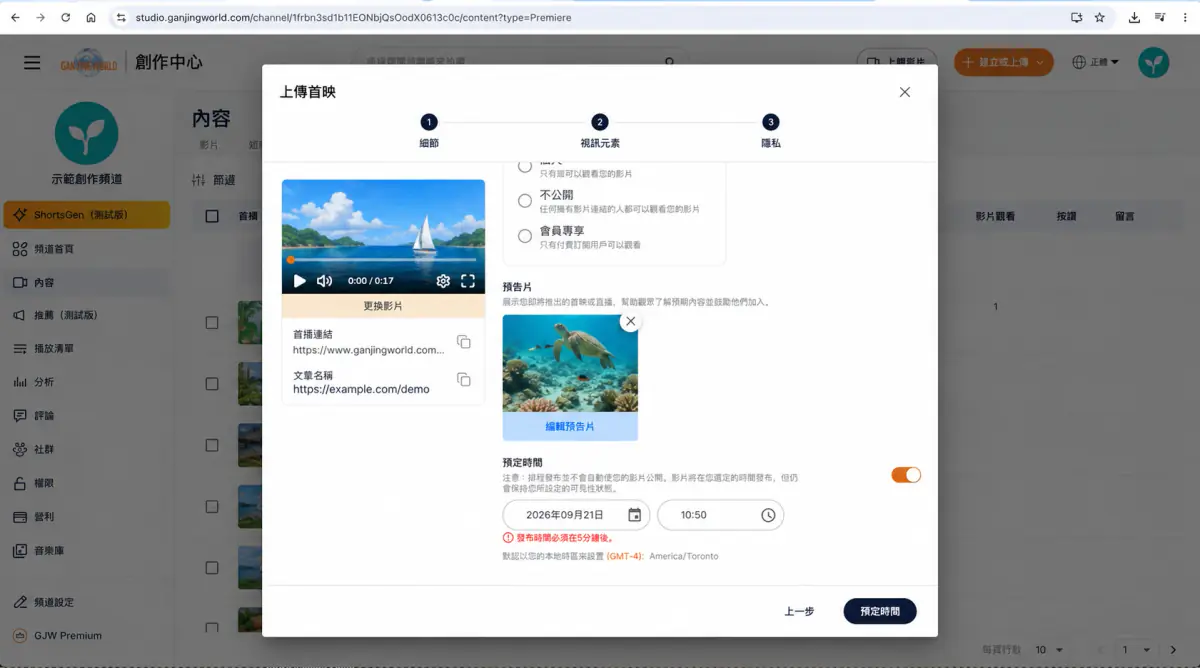The height and width of the screenshot is (668, 1200).
Task: Close the upload premiere dialog
Action: 905,92
